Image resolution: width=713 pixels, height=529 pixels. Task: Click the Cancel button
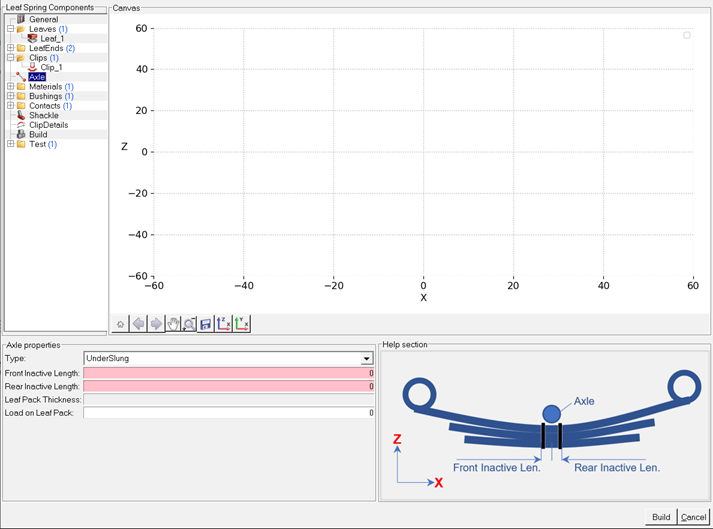click(693, 517)
